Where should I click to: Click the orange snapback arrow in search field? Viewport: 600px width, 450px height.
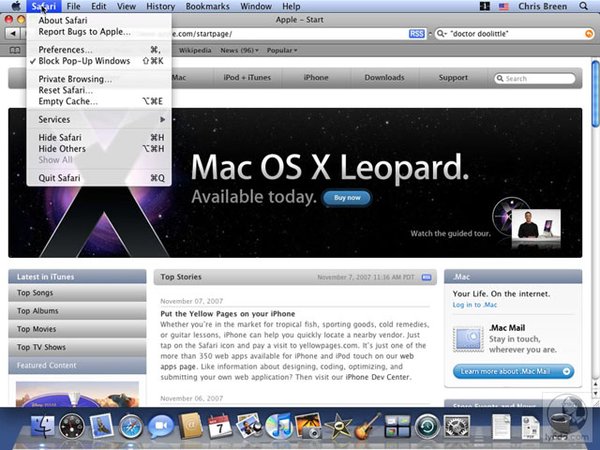pos(589,34)
